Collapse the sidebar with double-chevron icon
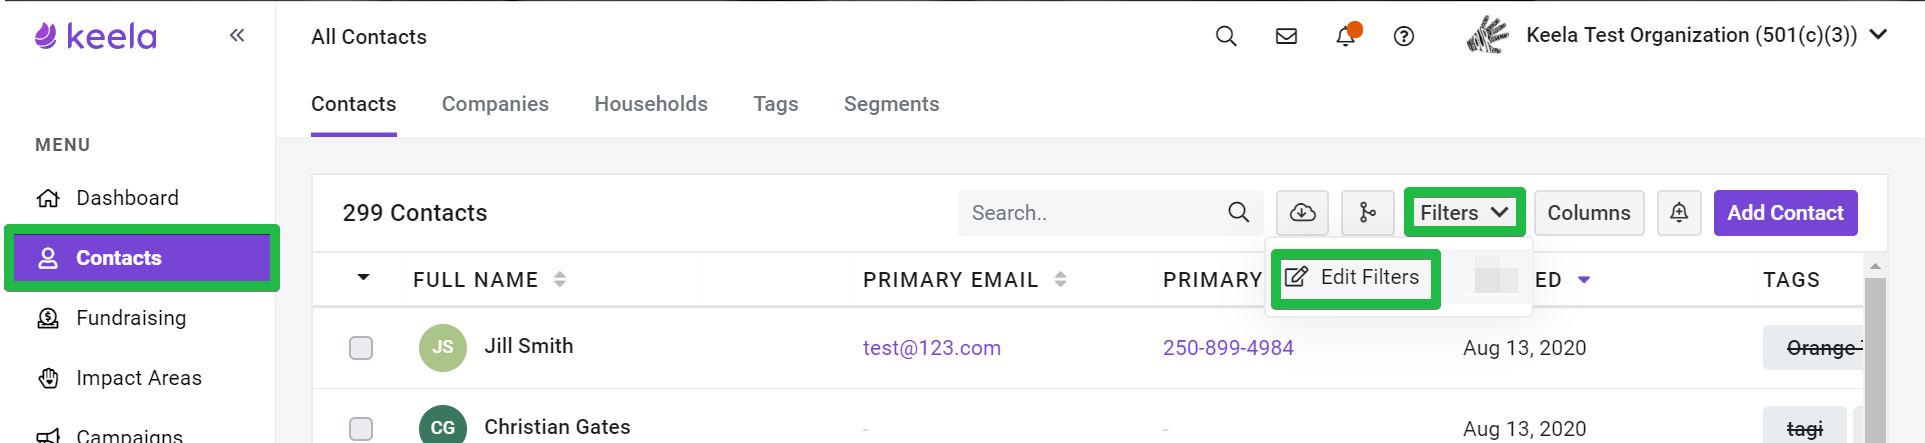Image resolution: width=1925 pixels, height=443 pixels. point(237,36)
